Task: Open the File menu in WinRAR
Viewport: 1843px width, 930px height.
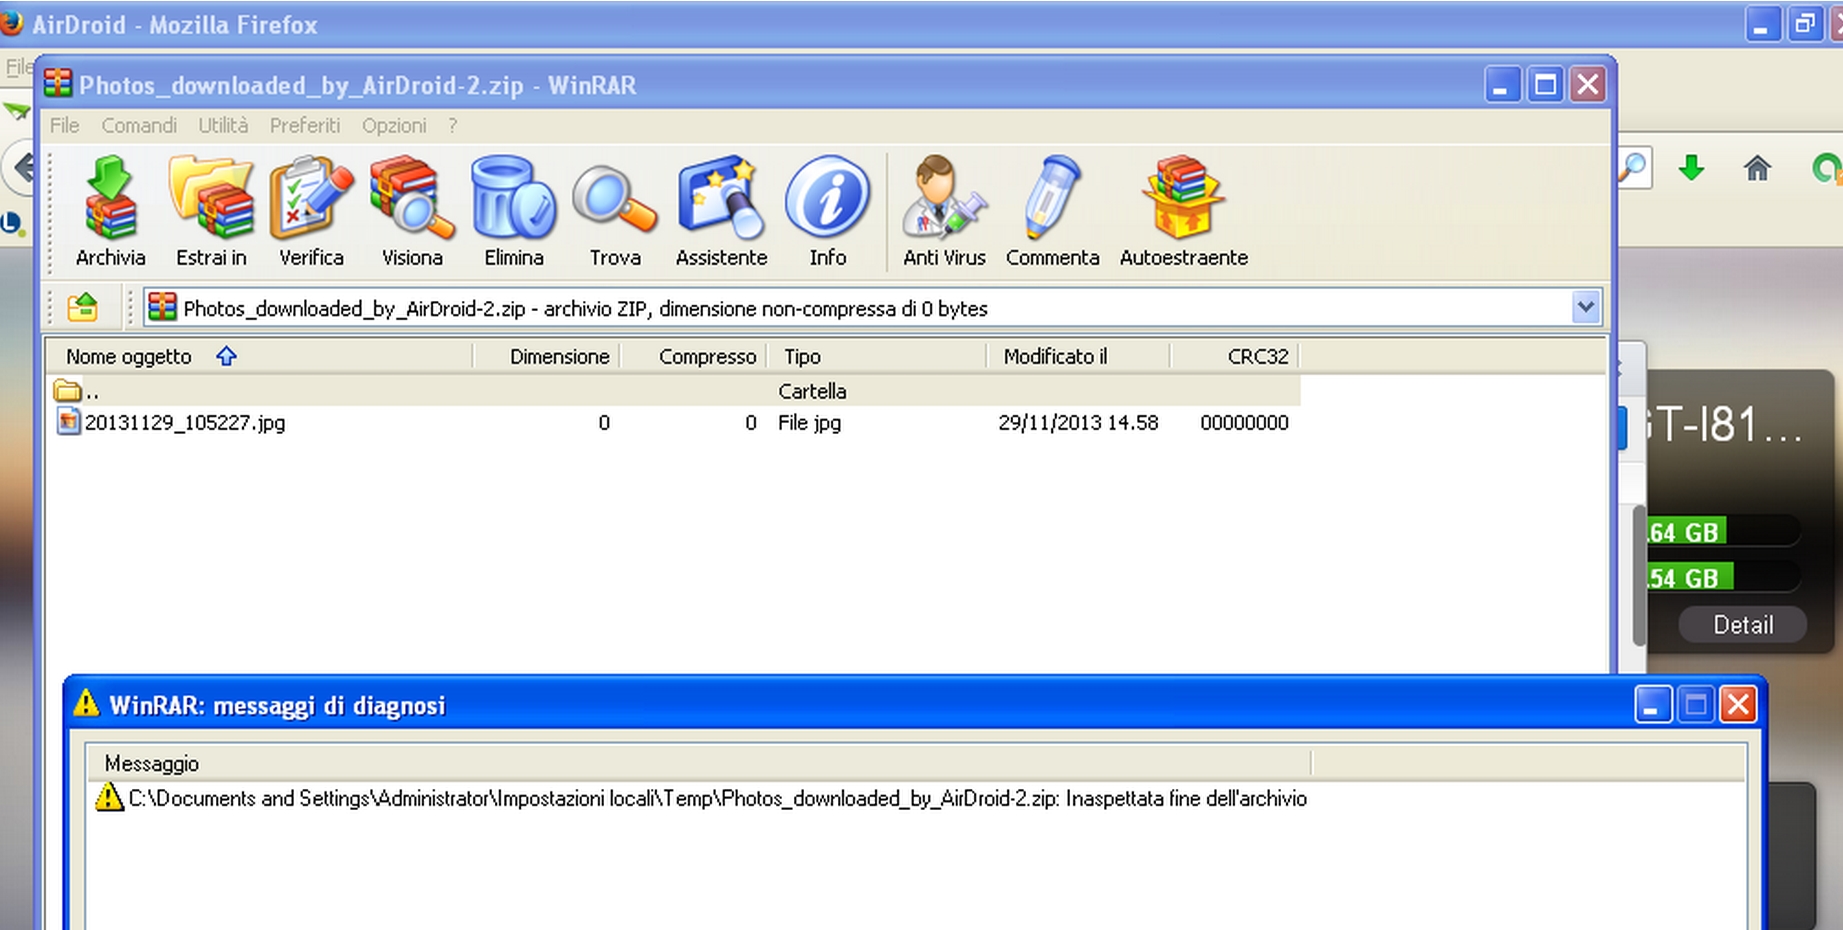Action: point(64,125)
